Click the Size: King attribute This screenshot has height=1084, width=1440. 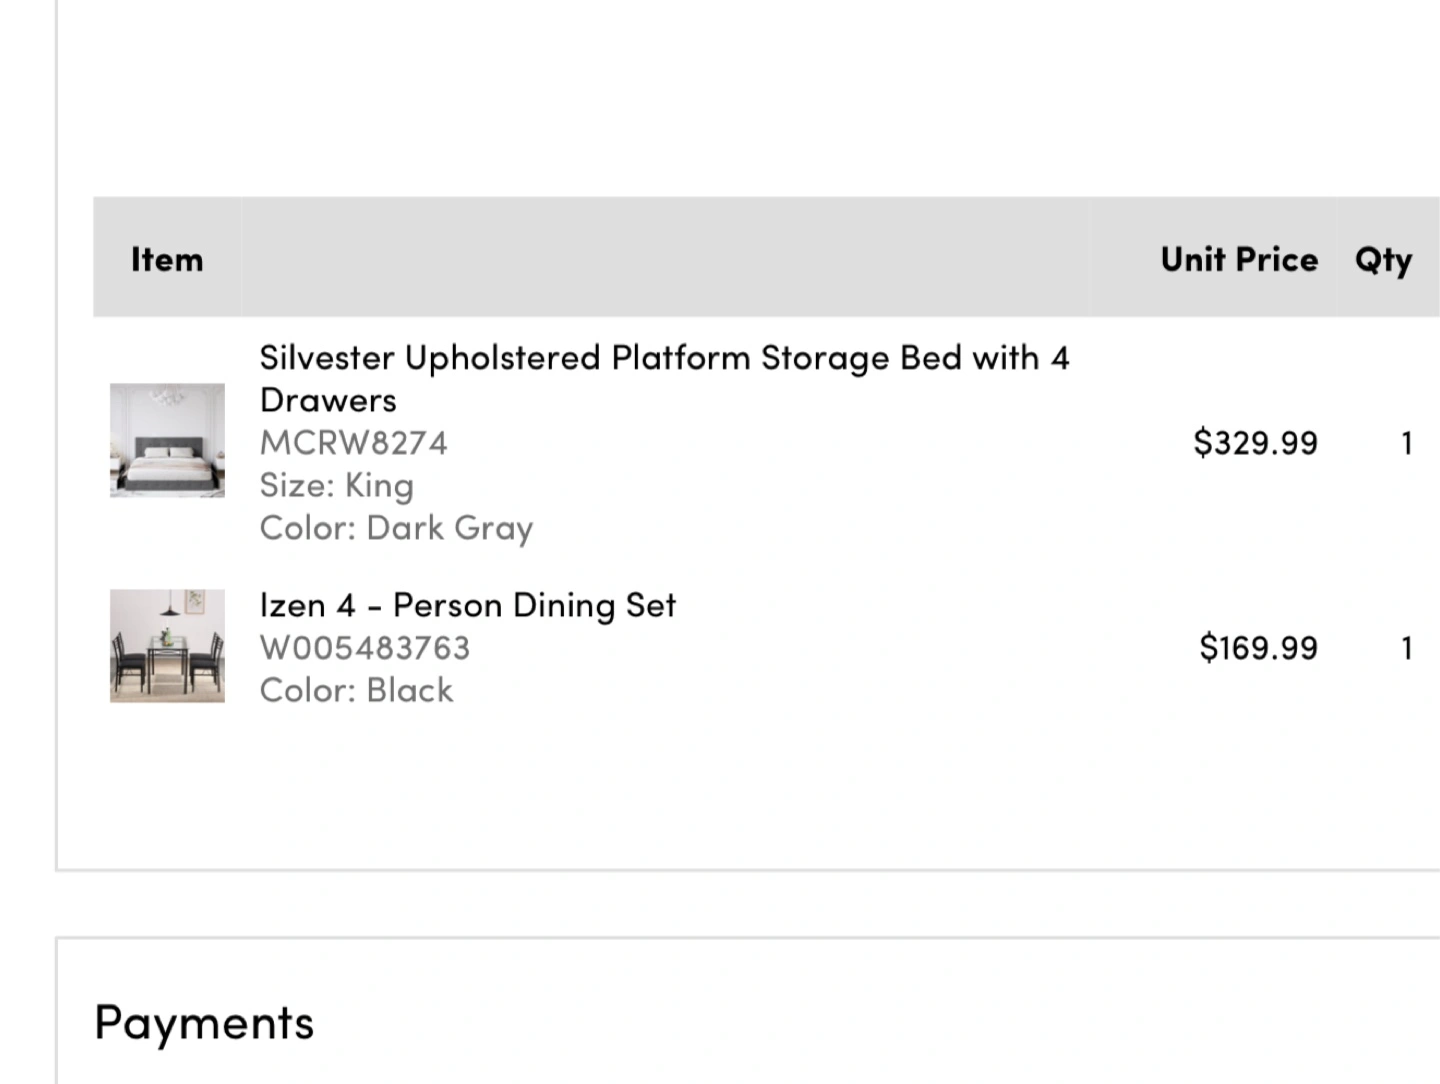337,485
